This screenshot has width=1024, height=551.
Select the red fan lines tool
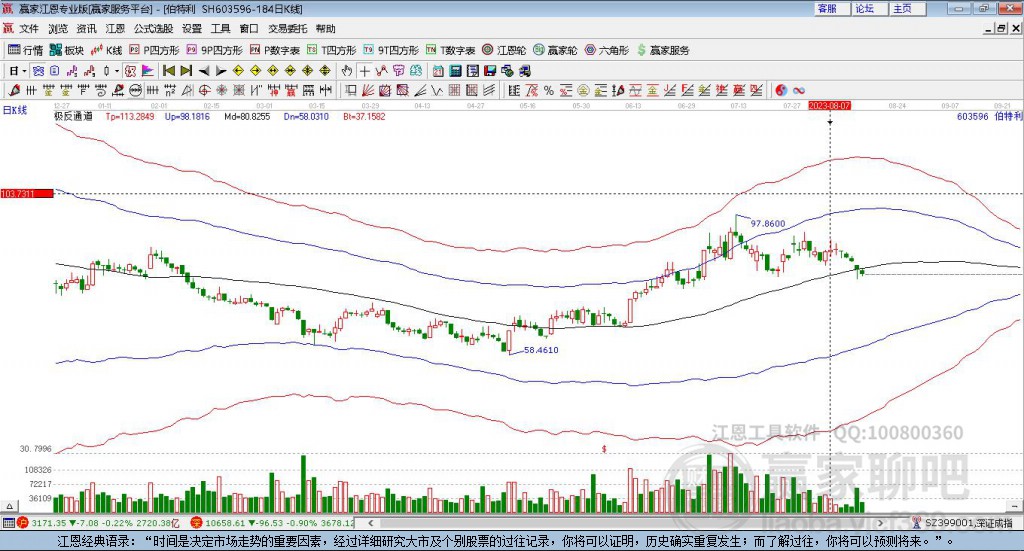click(x=367, y=91)
